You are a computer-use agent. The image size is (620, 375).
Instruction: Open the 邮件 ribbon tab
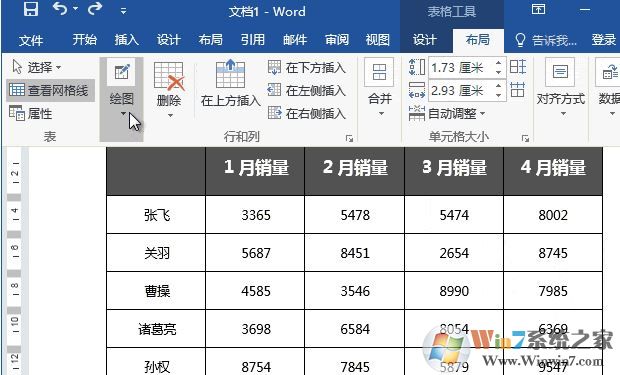click(295, 40)
